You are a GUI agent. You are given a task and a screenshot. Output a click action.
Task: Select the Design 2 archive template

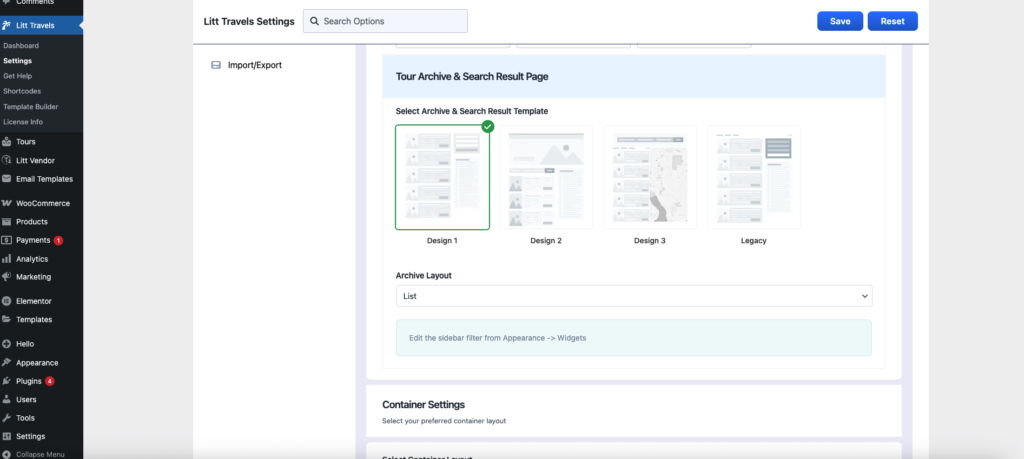pyautogui.click(x=546, y=177)
